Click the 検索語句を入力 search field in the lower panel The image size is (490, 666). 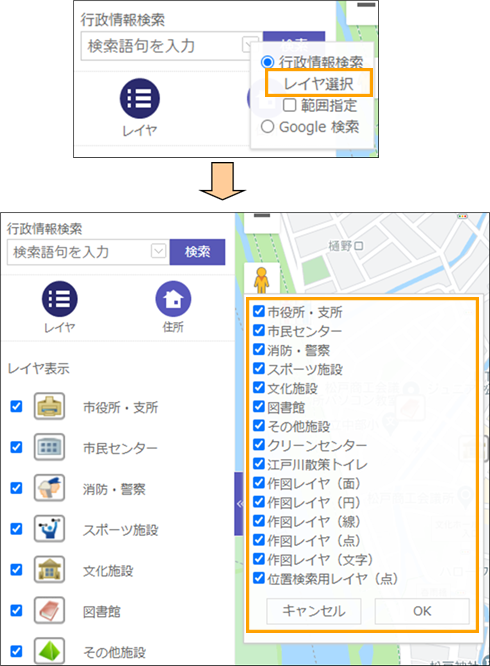(79, 252)
